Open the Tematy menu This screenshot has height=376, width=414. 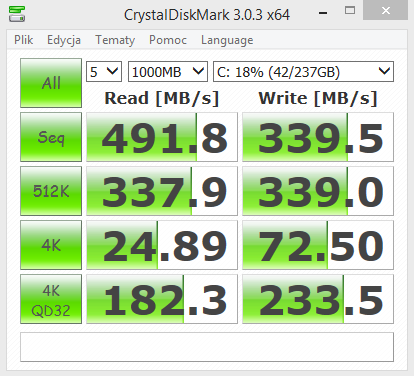pyautogui.click(x=115, y=40)
